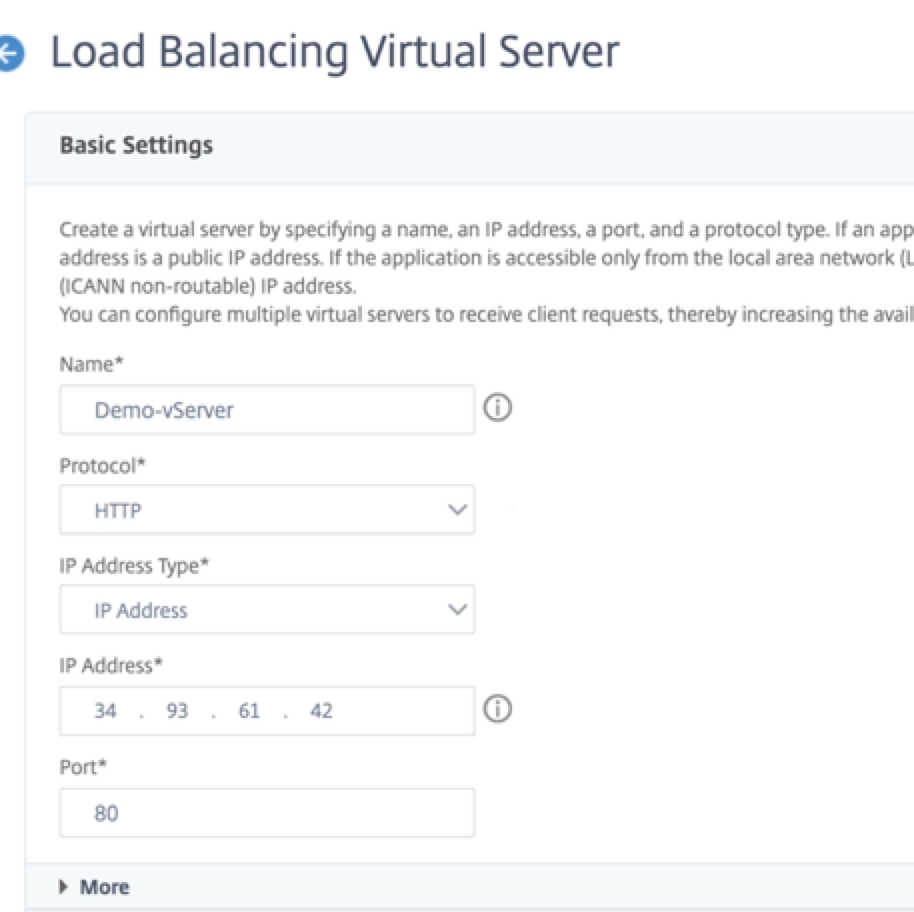Click the first IP octet 34

coord(106,710)
